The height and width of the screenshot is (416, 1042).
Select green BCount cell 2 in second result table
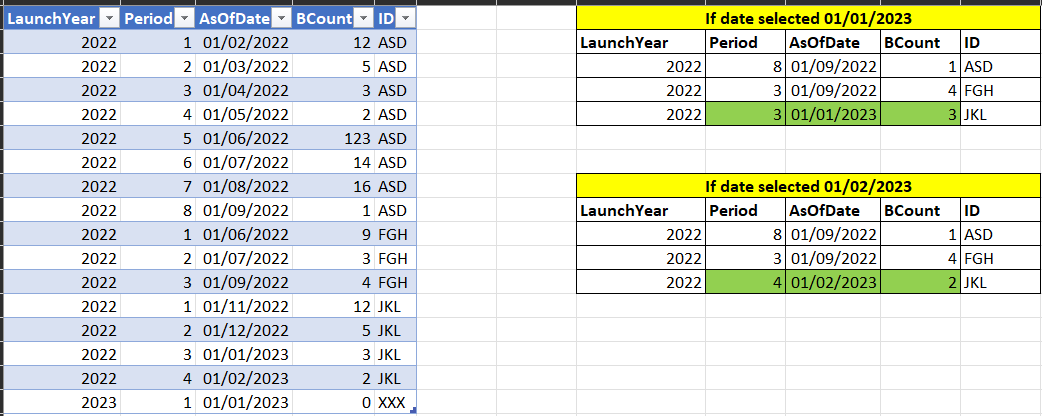[920, 282]
